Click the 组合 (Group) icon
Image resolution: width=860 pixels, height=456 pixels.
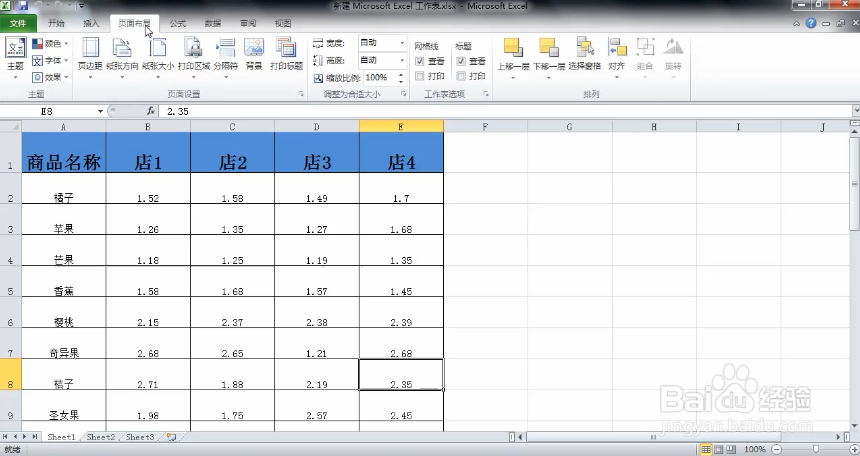645,48
